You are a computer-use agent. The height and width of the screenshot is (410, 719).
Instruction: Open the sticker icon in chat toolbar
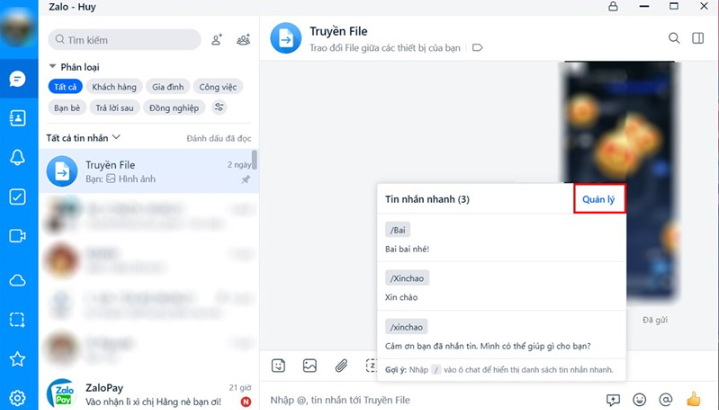click(x=278, y=366)
